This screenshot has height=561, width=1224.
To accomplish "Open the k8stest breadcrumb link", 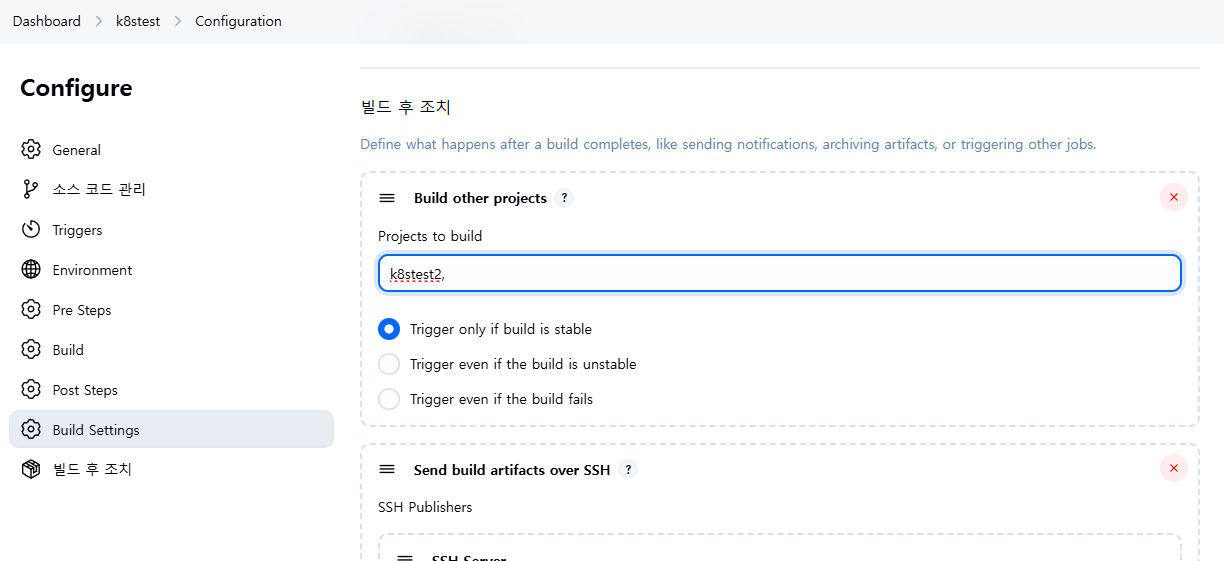I will coord(138,21).
